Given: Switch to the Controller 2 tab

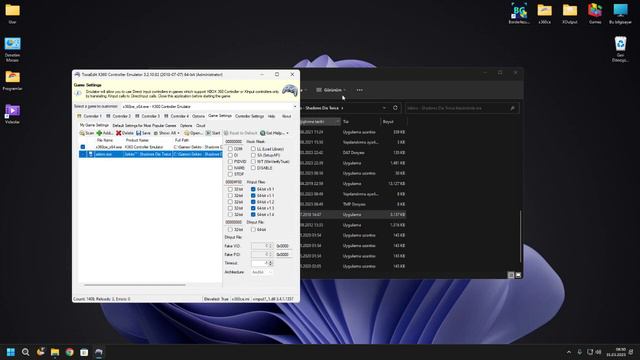Looking at the screenshot, I should click(118, 116).
